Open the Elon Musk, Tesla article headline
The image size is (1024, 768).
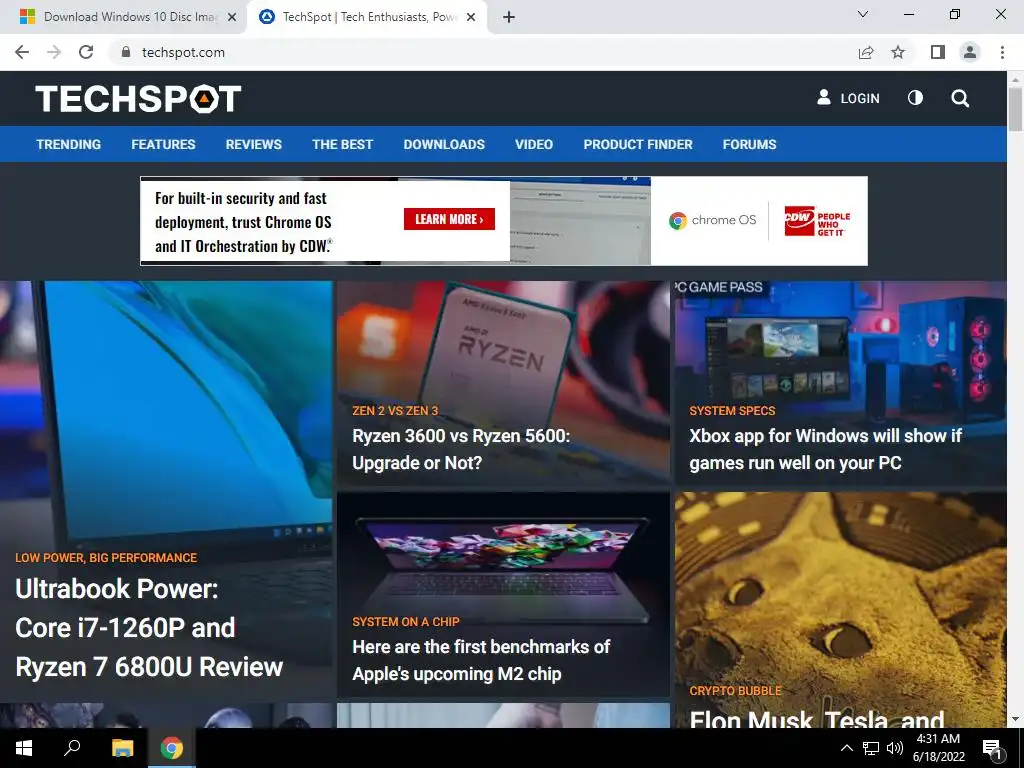tap(817, 718)
